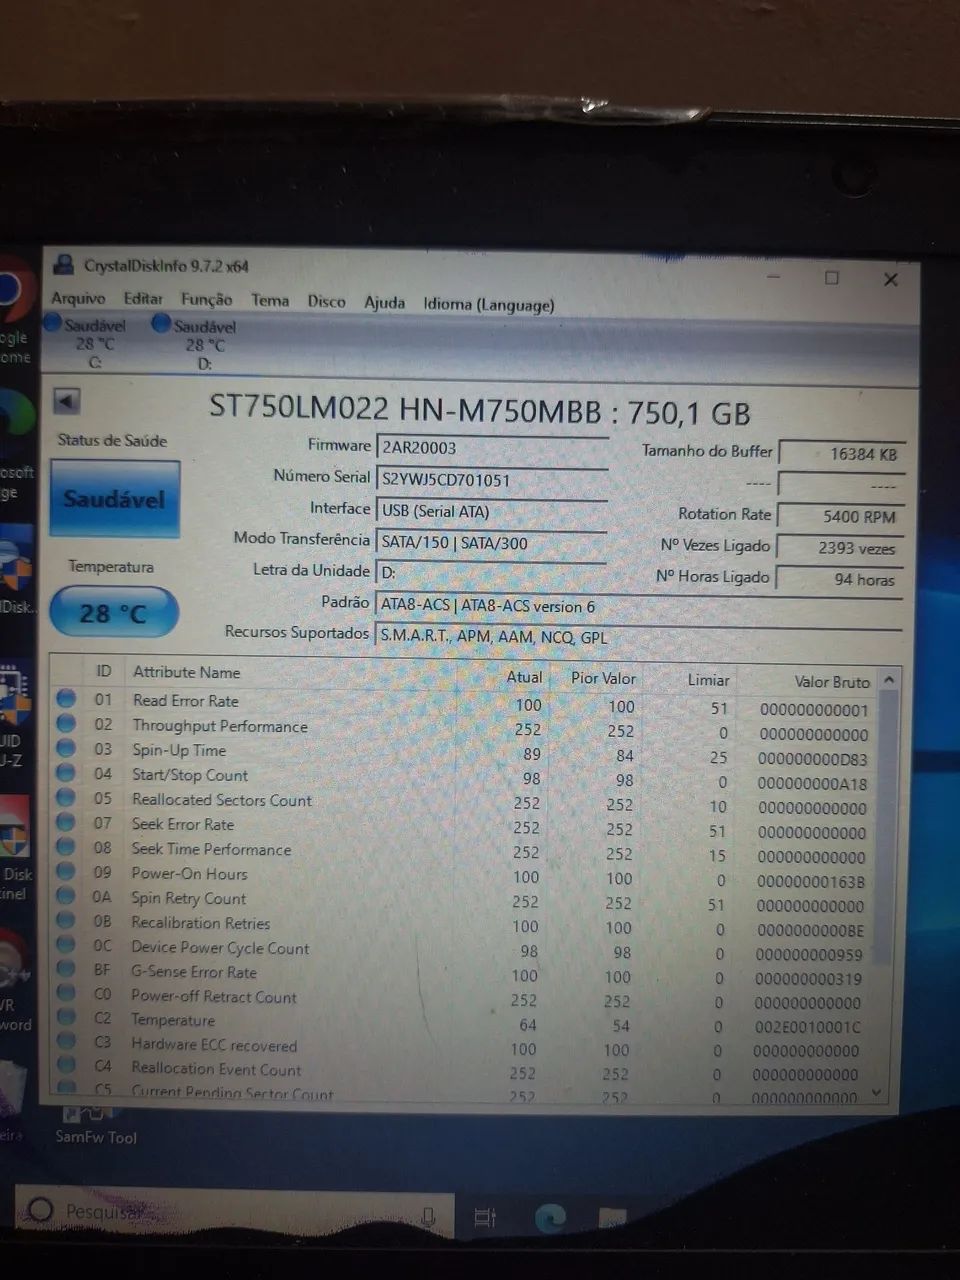Click the Limiar column header
Screen dimensions: 960x1280
click(x=708, y=680)
